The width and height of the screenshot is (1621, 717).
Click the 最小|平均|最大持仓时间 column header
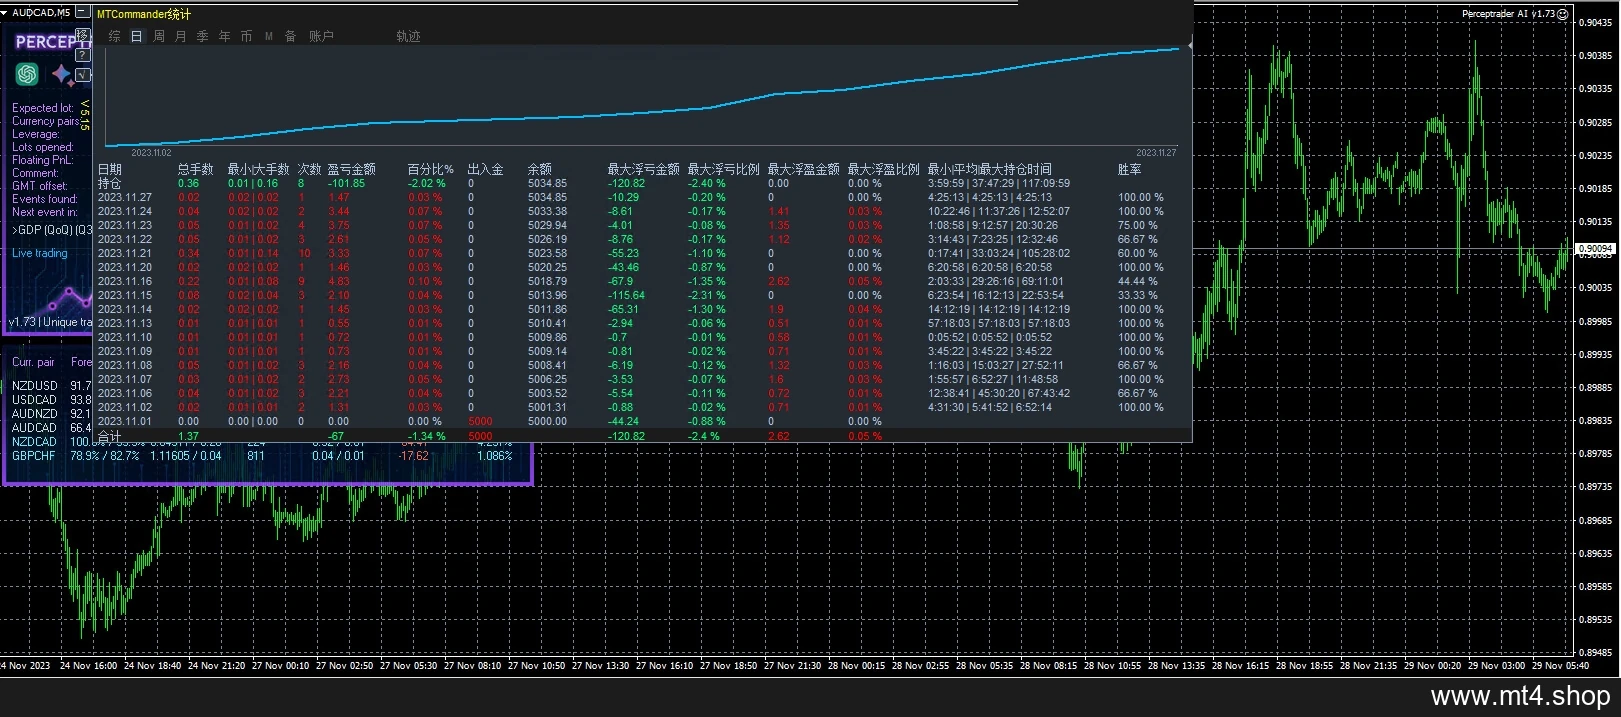[990, 169]
